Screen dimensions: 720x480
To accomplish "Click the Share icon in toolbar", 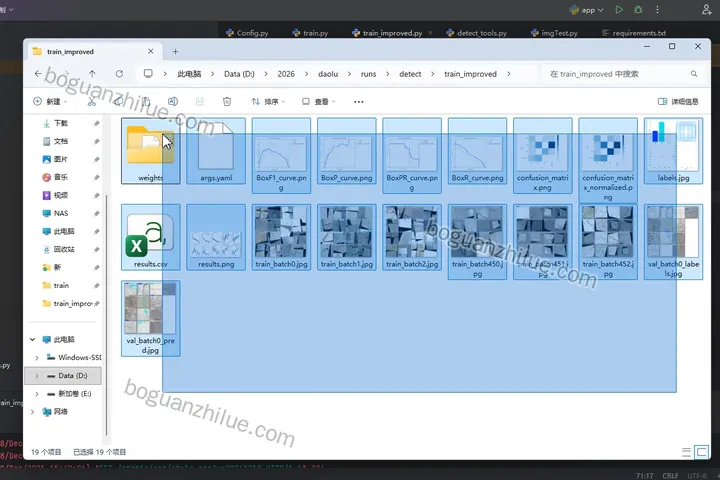I will pos(200,102).
